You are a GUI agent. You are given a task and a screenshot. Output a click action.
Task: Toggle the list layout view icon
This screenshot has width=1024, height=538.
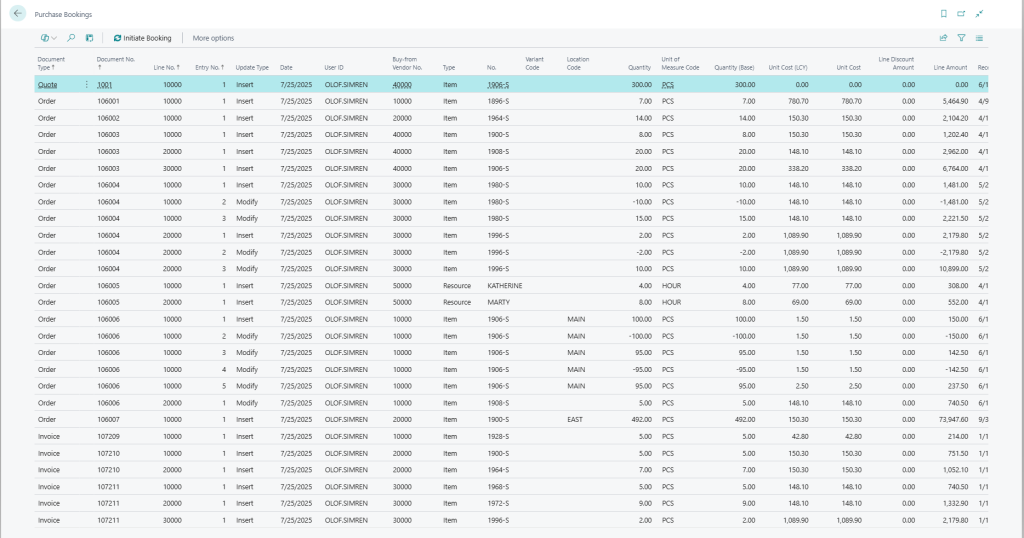[979, 38]
